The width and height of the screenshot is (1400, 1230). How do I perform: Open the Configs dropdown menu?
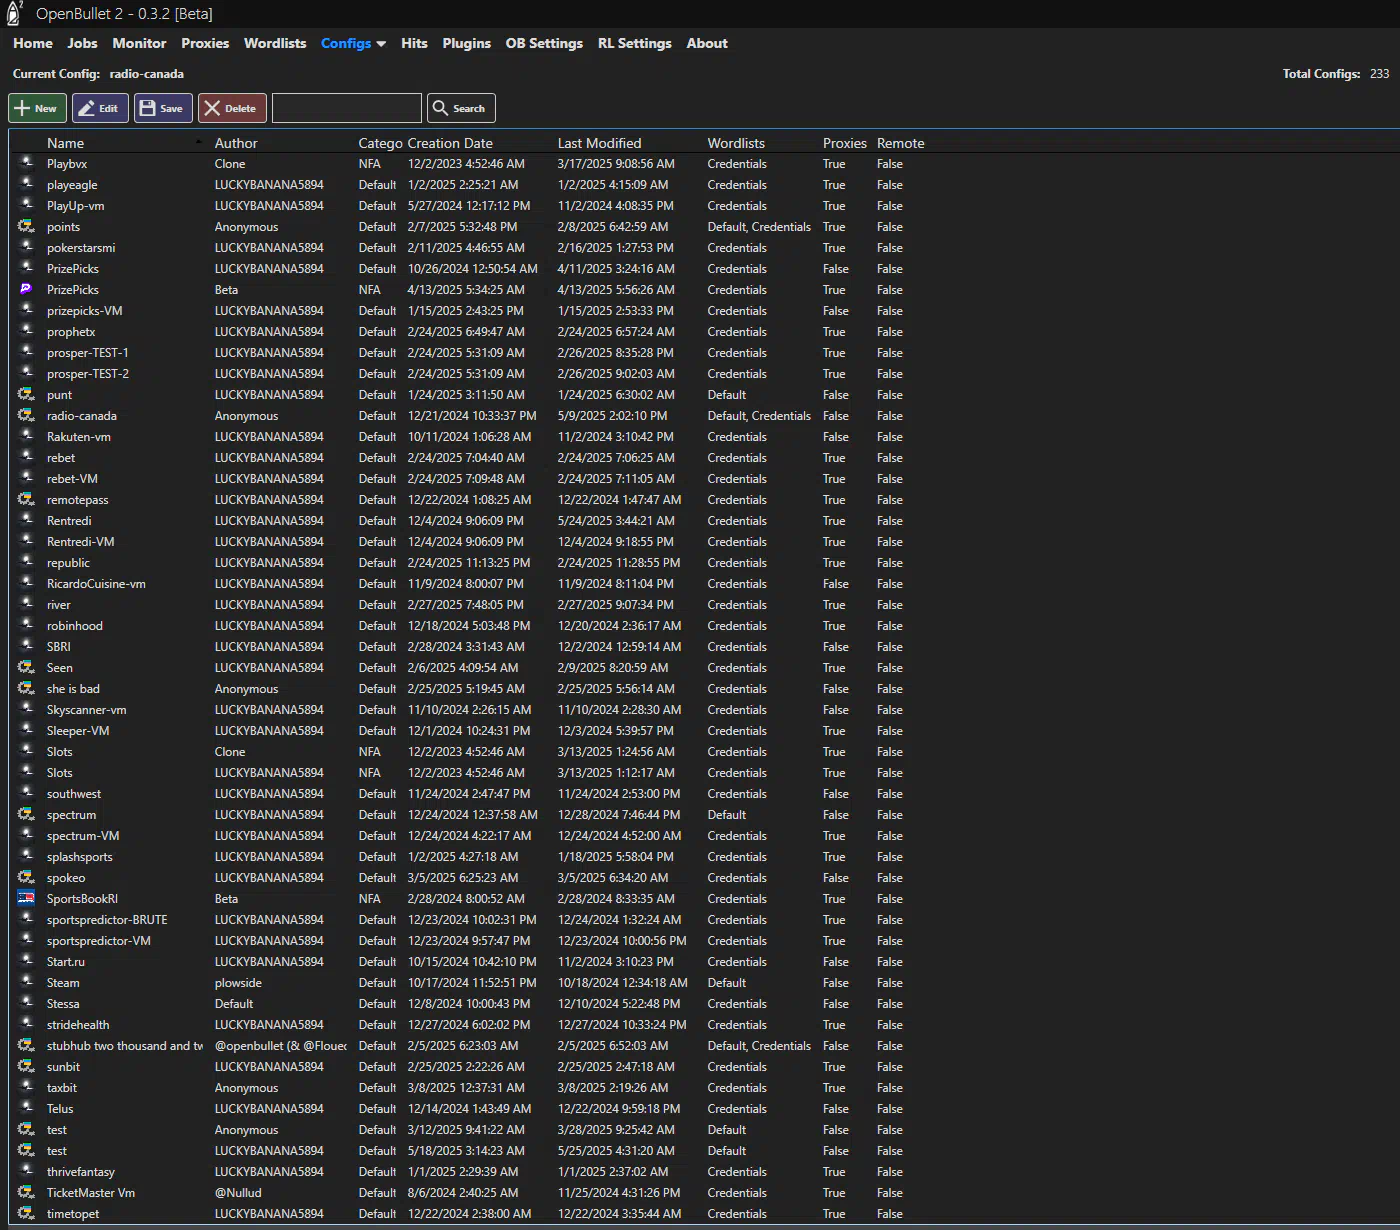click(x=353, y=43)
